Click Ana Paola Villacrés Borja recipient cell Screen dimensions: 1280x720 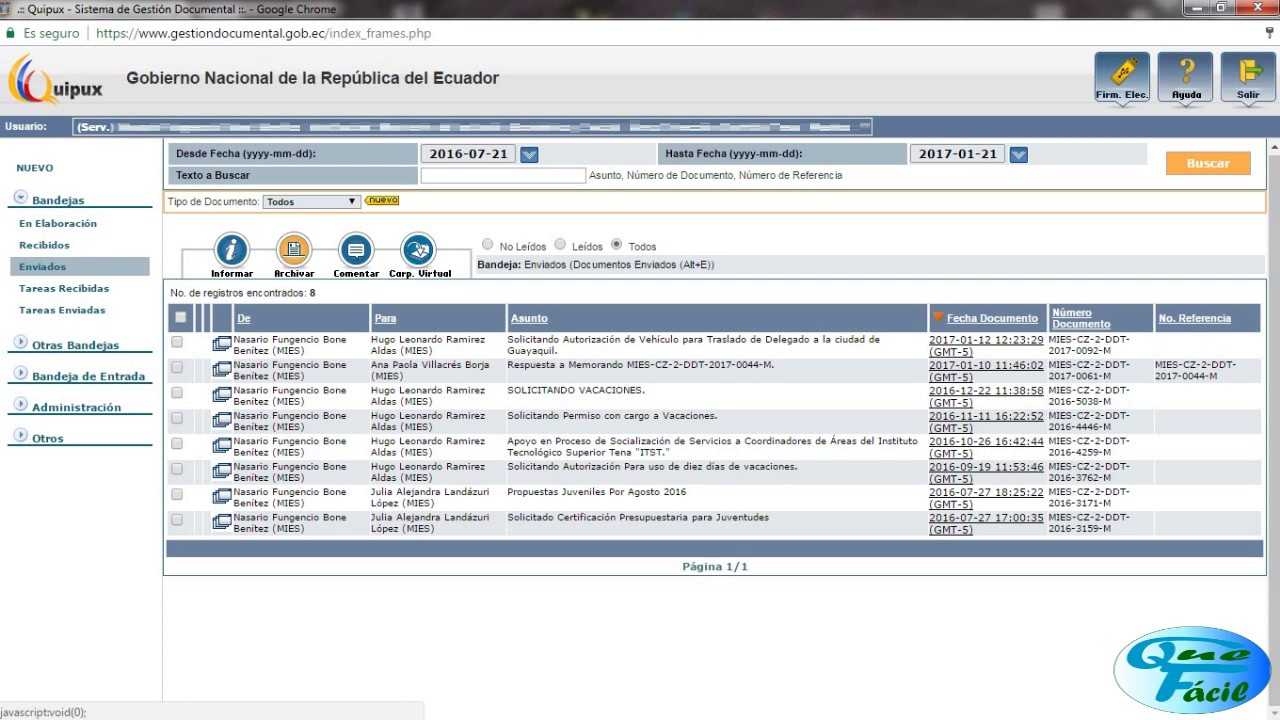(x=430, y=371)
